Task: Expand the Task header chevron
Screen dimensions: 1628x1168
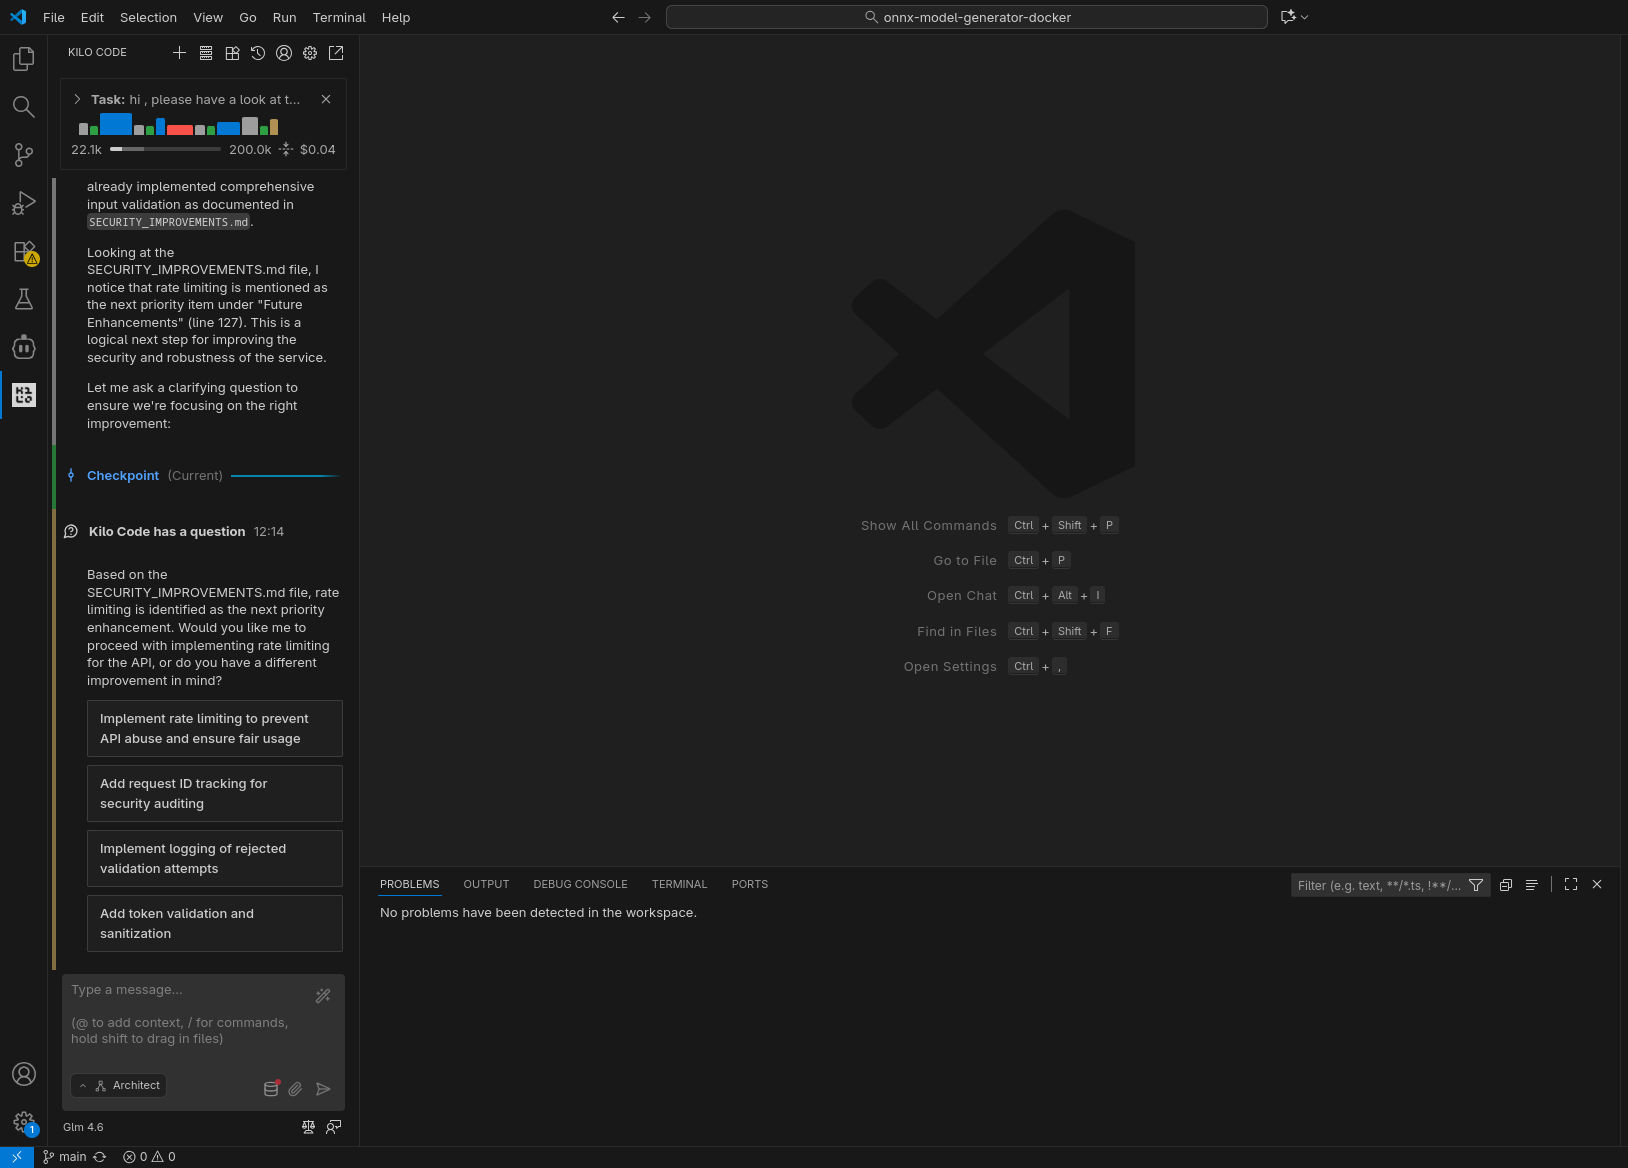Action: click(77, 99)
